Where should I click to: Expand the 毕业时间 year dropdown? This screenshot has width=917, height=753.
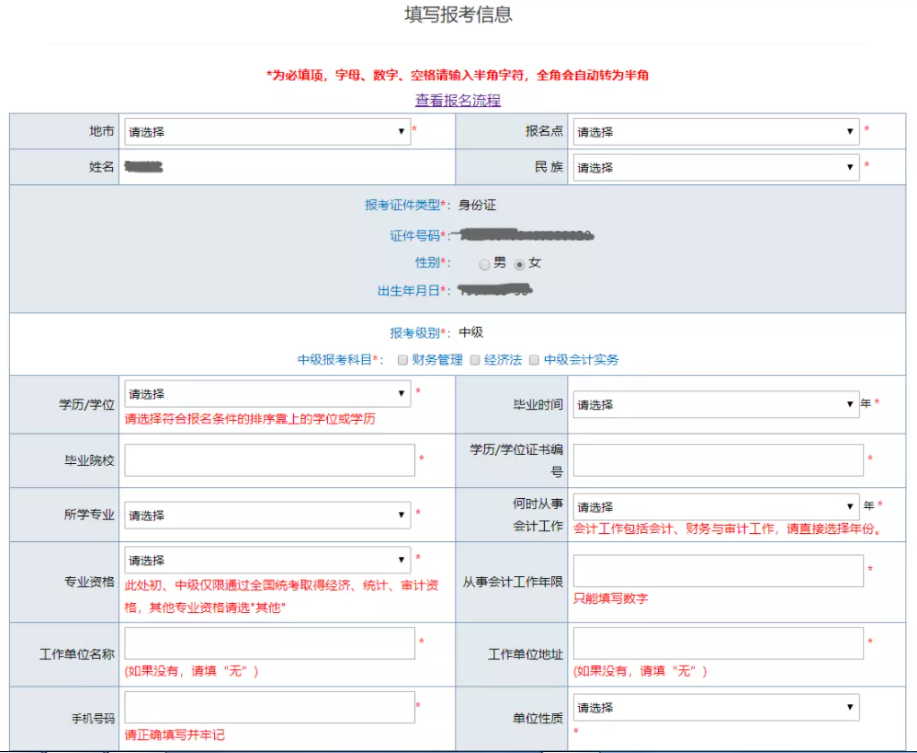[x=715, y=405]
